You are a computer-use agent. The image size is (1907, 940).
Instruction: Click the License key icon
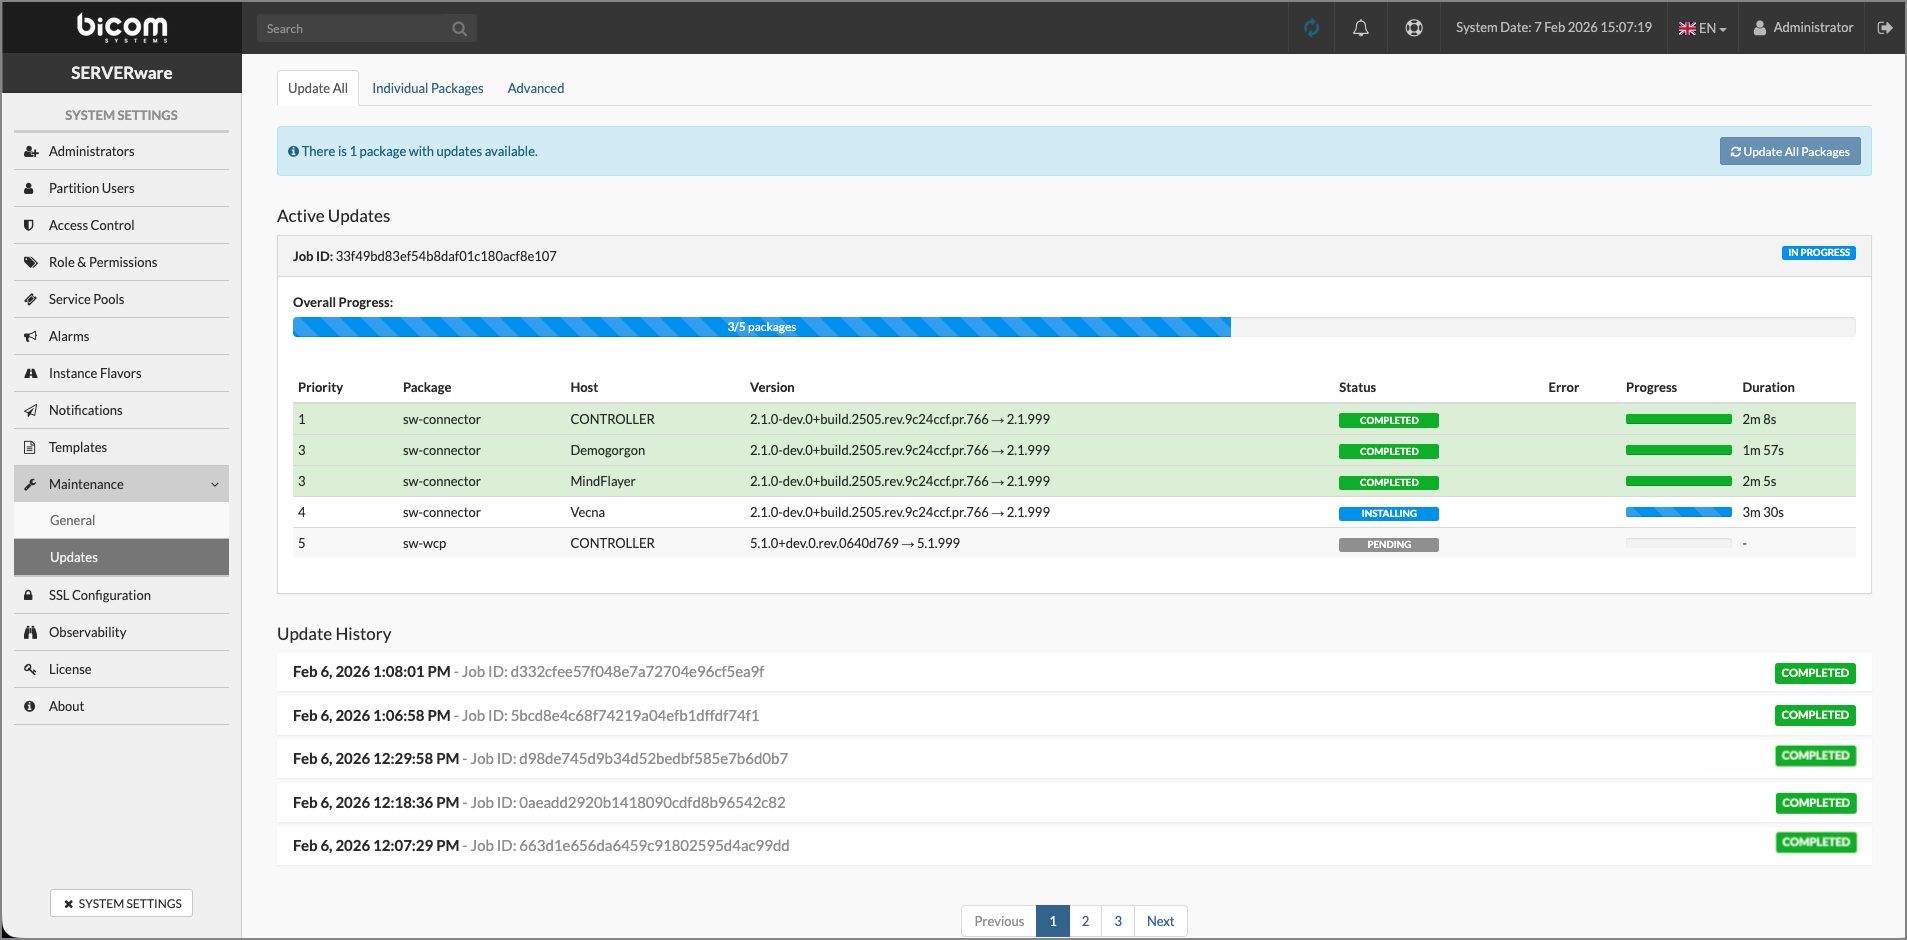[30, 670]
